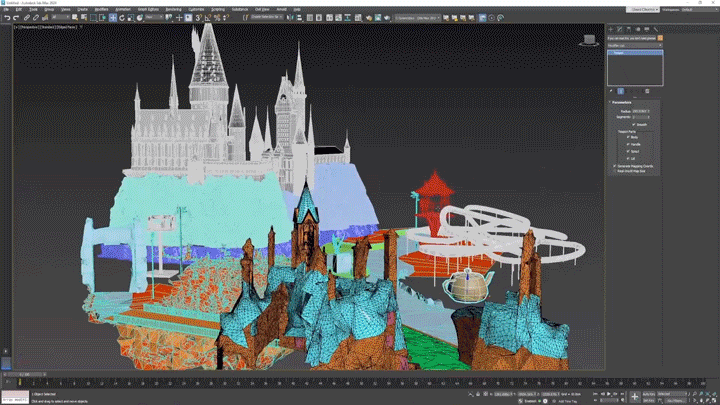Click the object color swatch beside name
This screenshot has width=720, height=405.
[658, 38]
